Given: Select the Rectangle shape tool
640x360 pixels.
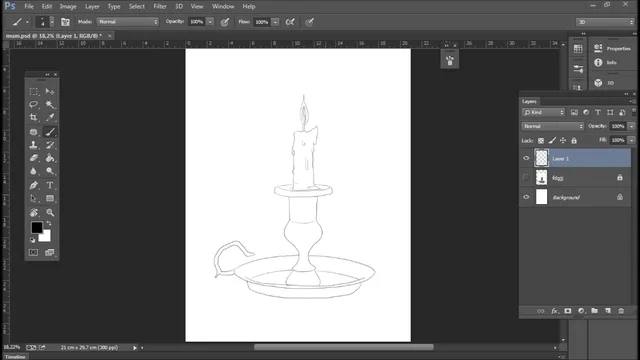Looking at the screenshot, I should tap(50, 198).
